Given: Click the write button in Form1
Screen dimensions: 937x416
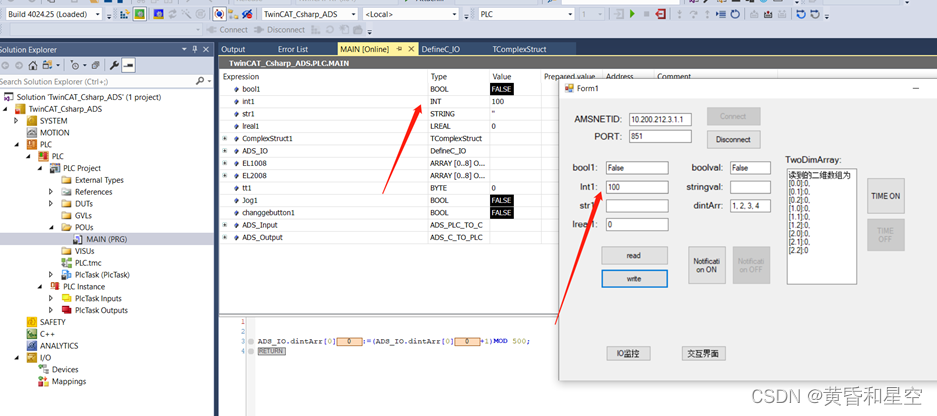Looking at the screenshot, I should tap(634, 279).
